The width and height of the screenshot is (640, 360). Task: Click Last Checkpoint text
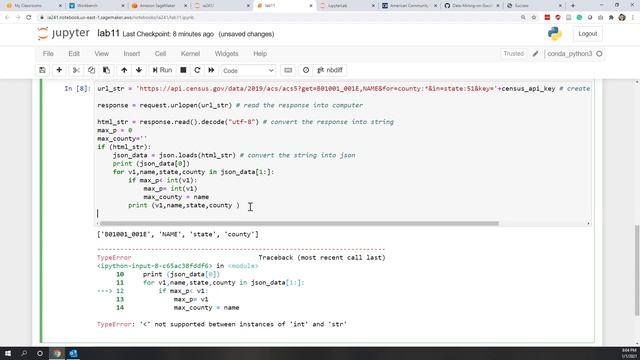point(168,34)
